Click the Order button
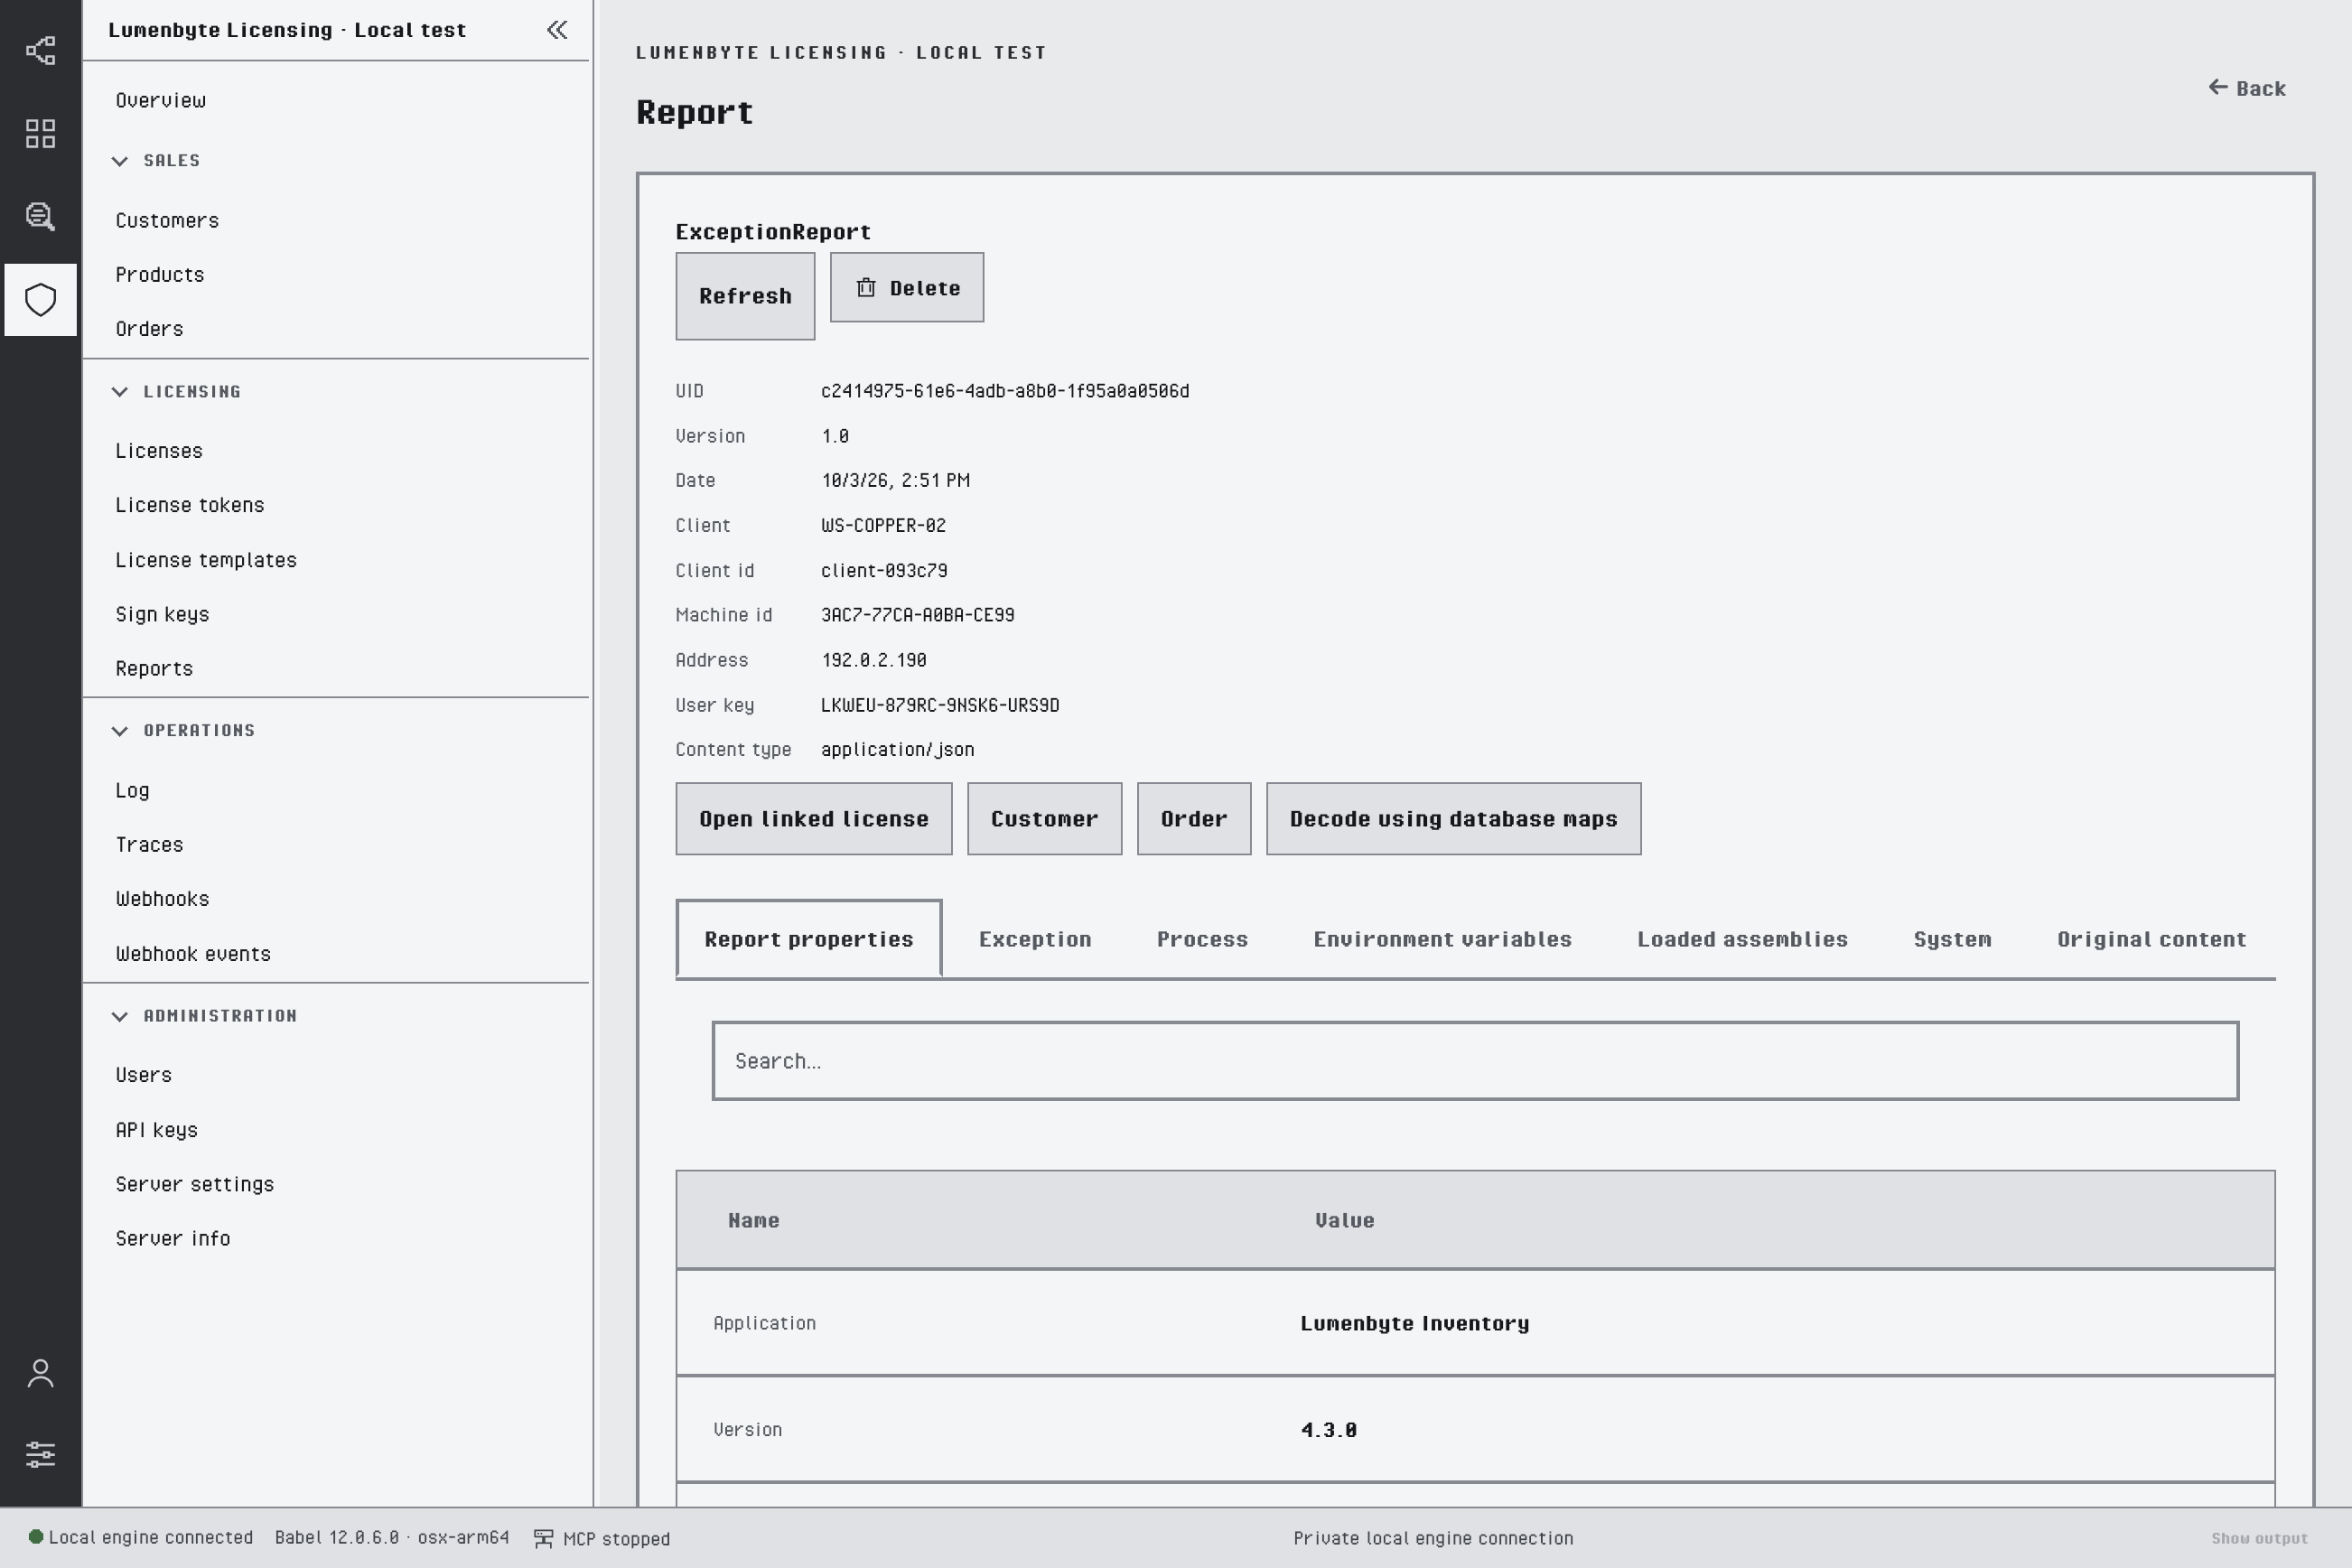The height and width of the screenshot is (1568, 2352). tap(1194, 819)
